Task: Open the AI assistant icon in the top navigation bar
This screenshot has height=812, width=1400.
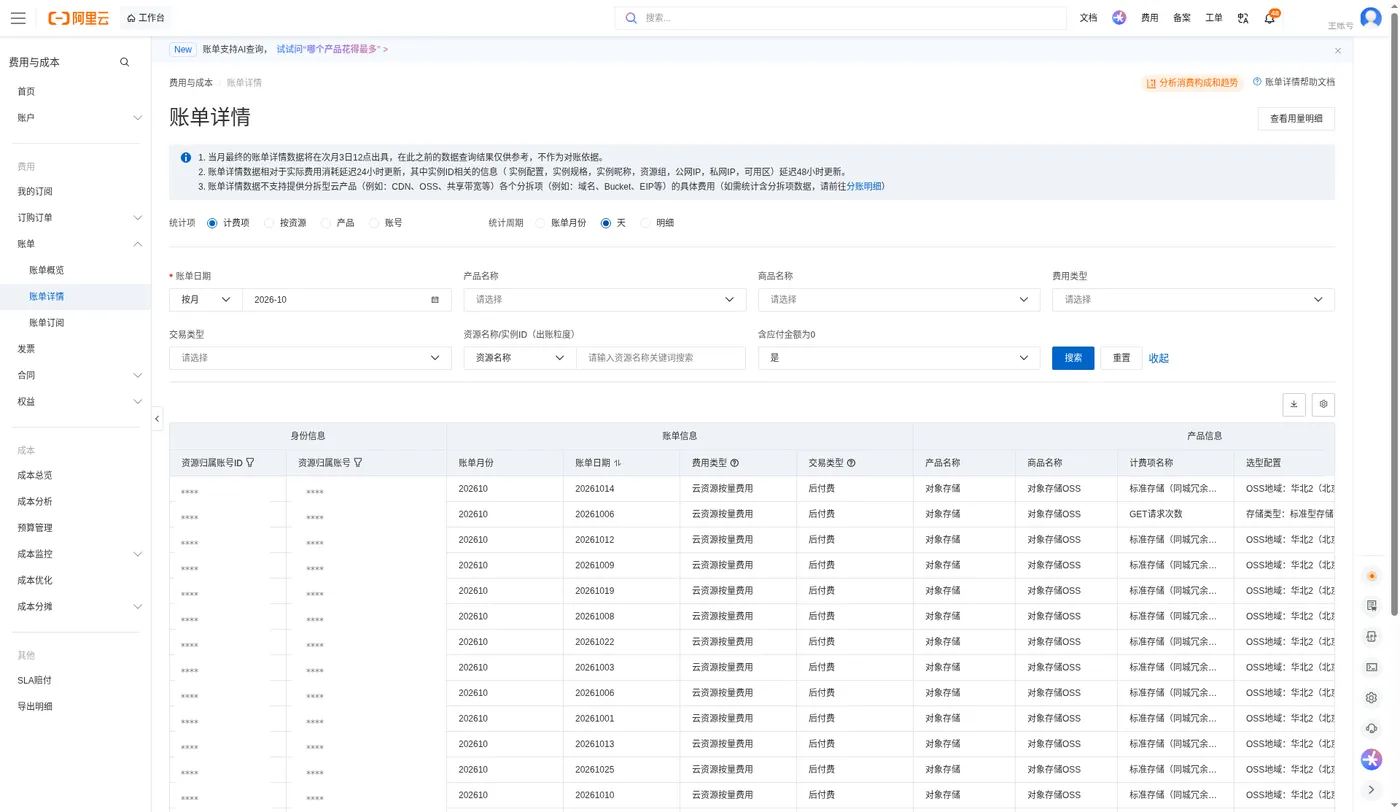Action: tap(1119, 18)
